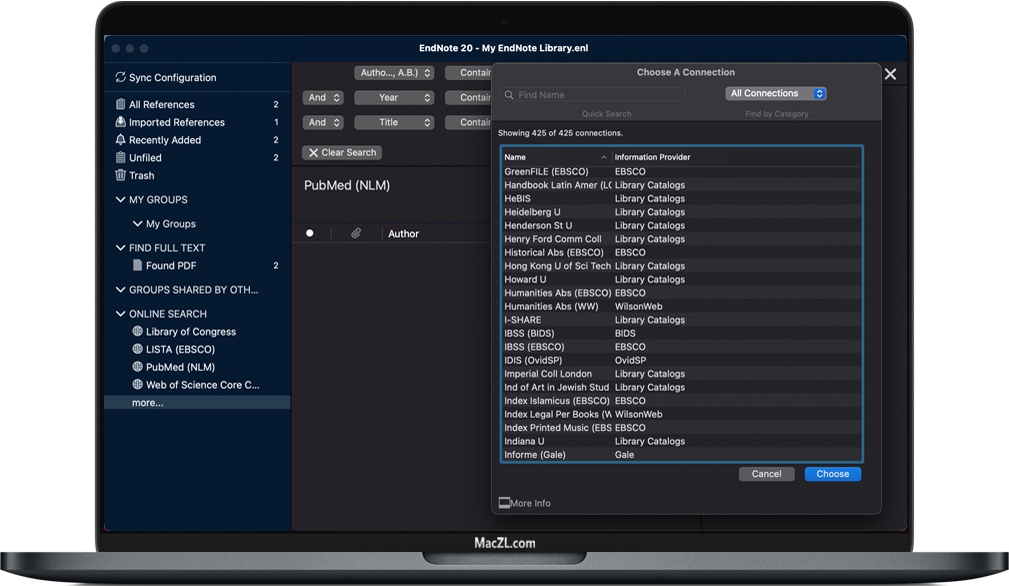Click the read-status dot column header
1009x586 pixels.
310,234
